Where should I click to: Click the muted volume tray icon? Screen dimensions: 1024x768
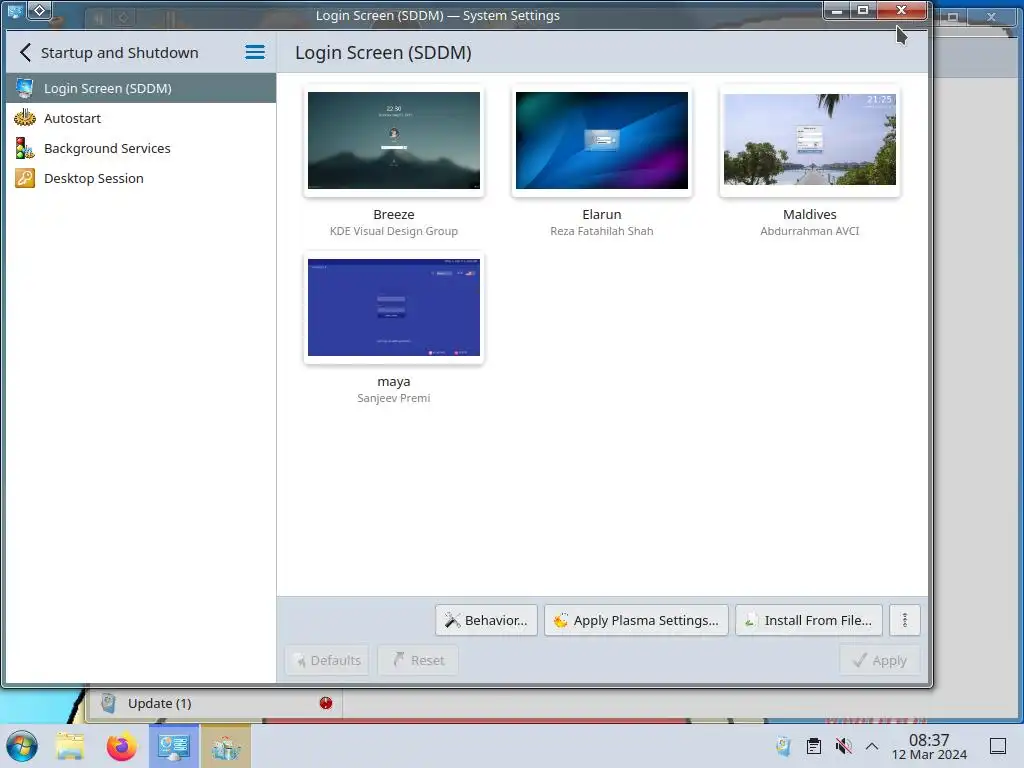(843, 746)
